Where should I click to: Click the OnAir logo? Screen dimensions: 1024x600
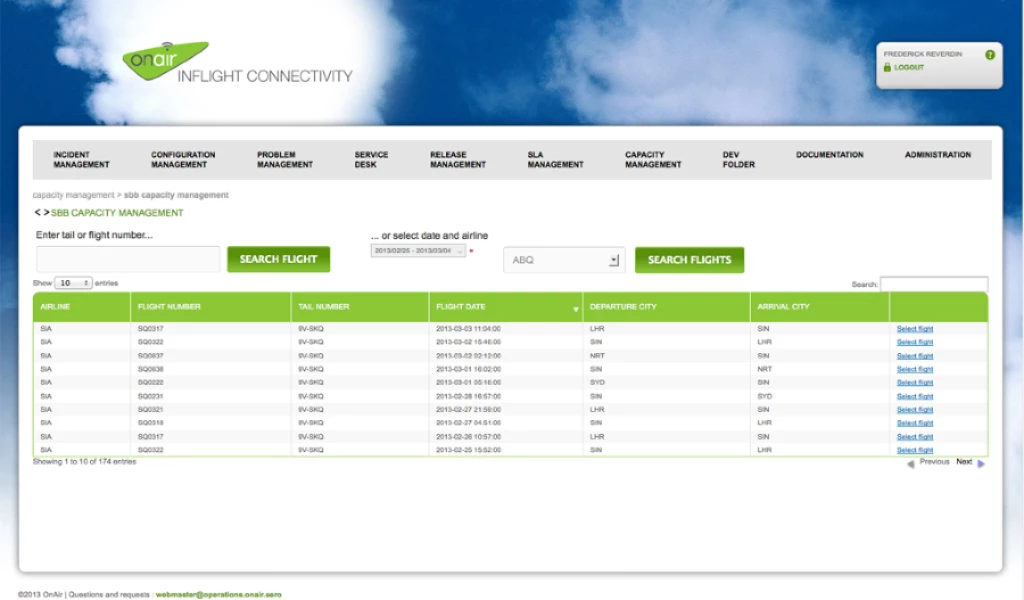click(x=165, y=60)
